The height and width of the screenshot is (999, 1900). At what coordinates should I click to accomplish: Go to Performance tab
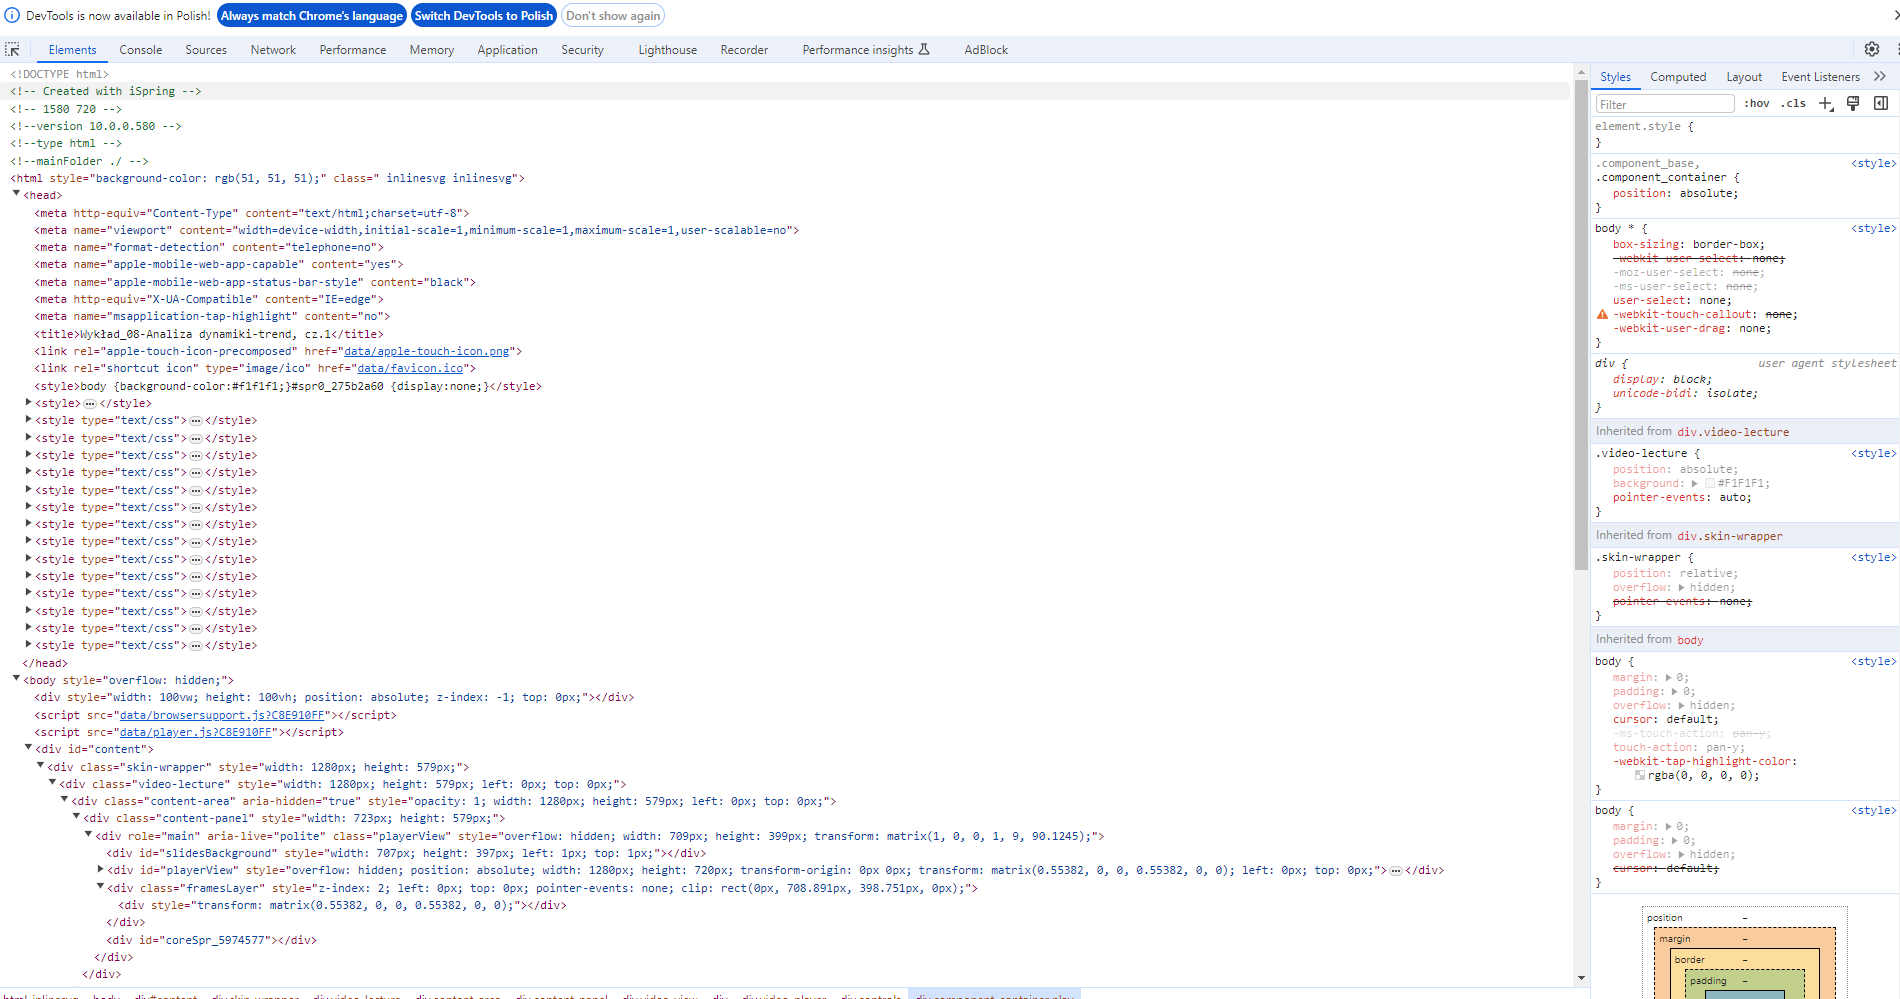[353, 50]
